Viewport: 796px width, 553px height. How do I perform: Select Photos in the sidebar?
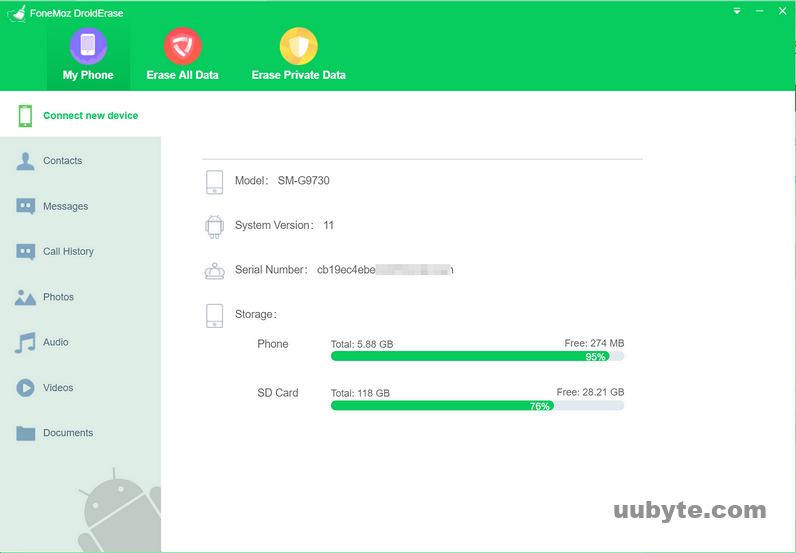[80, 297]
